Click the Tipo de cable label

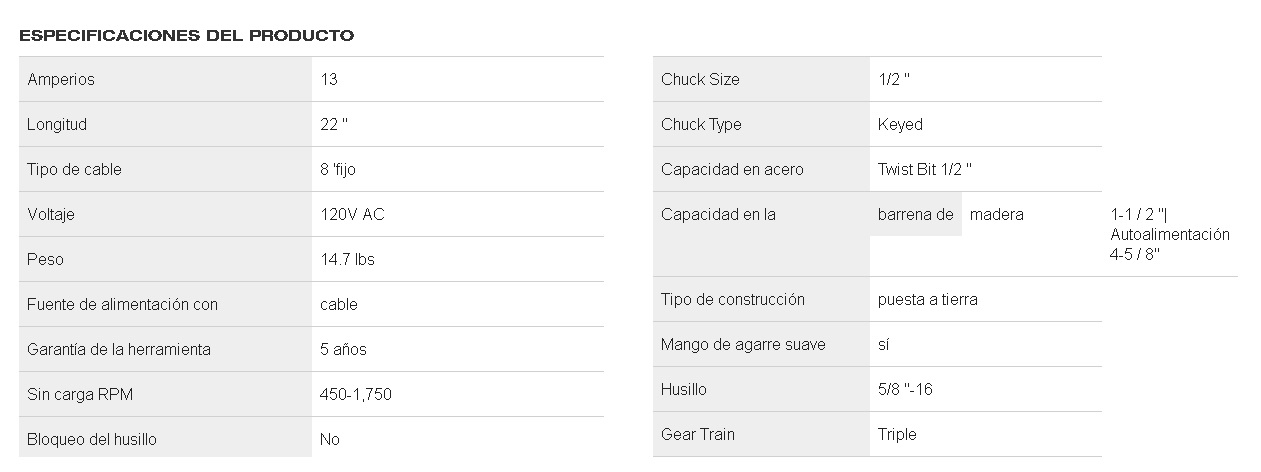[x=74, y=169]
